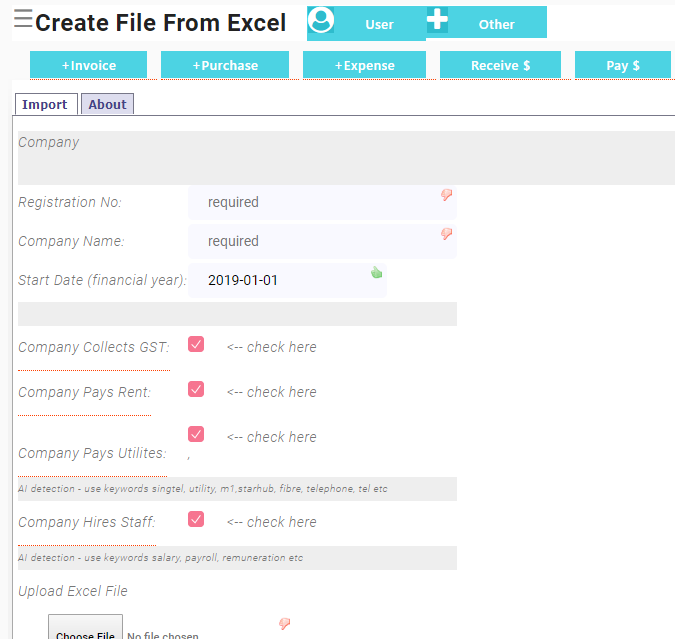Image resolution: width=675 pixels, height=639 pixels.
Task: Uncheck the Company Collects GST checkbox
Action: pyautogui.click(x=196, y=344)
